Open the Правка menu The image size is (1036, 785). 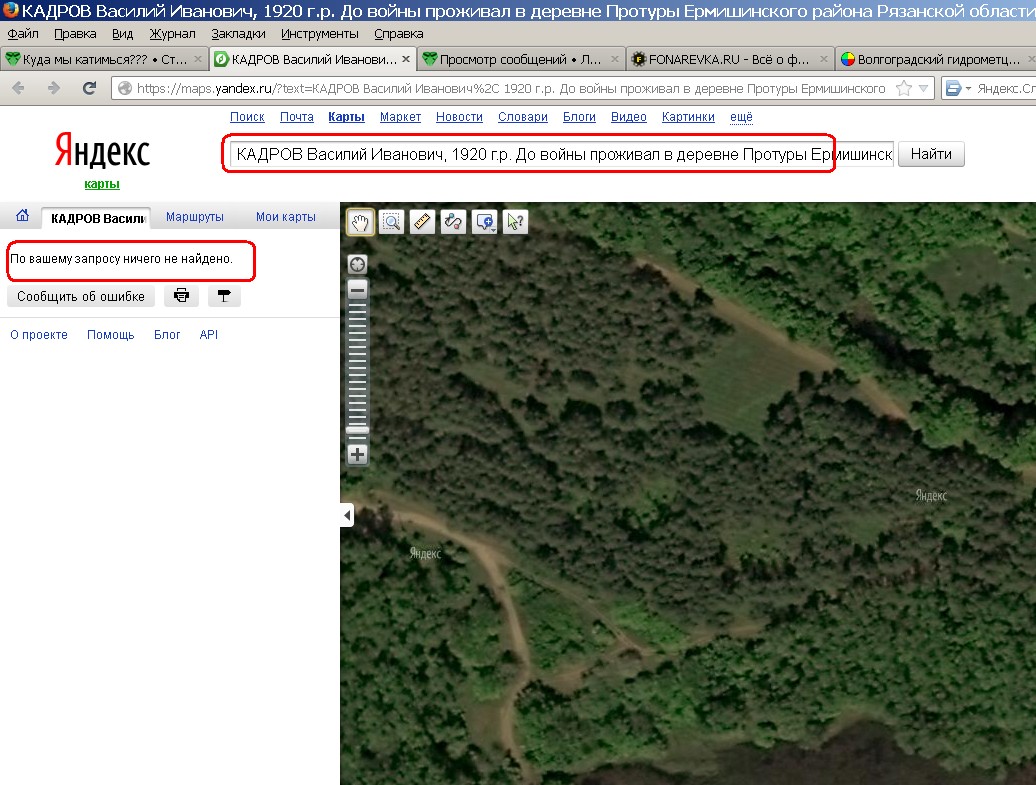75,34
